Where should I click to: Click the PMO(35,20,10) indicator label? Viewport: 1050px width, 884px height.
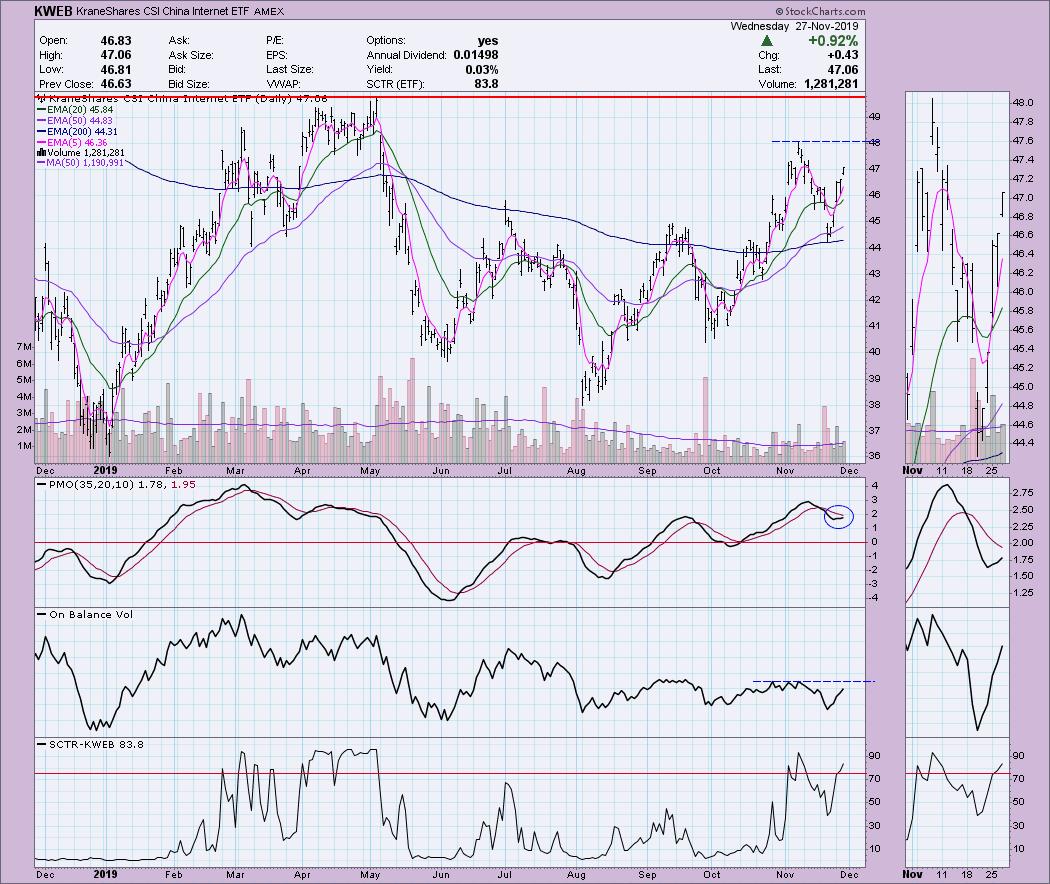coord(91,484)
